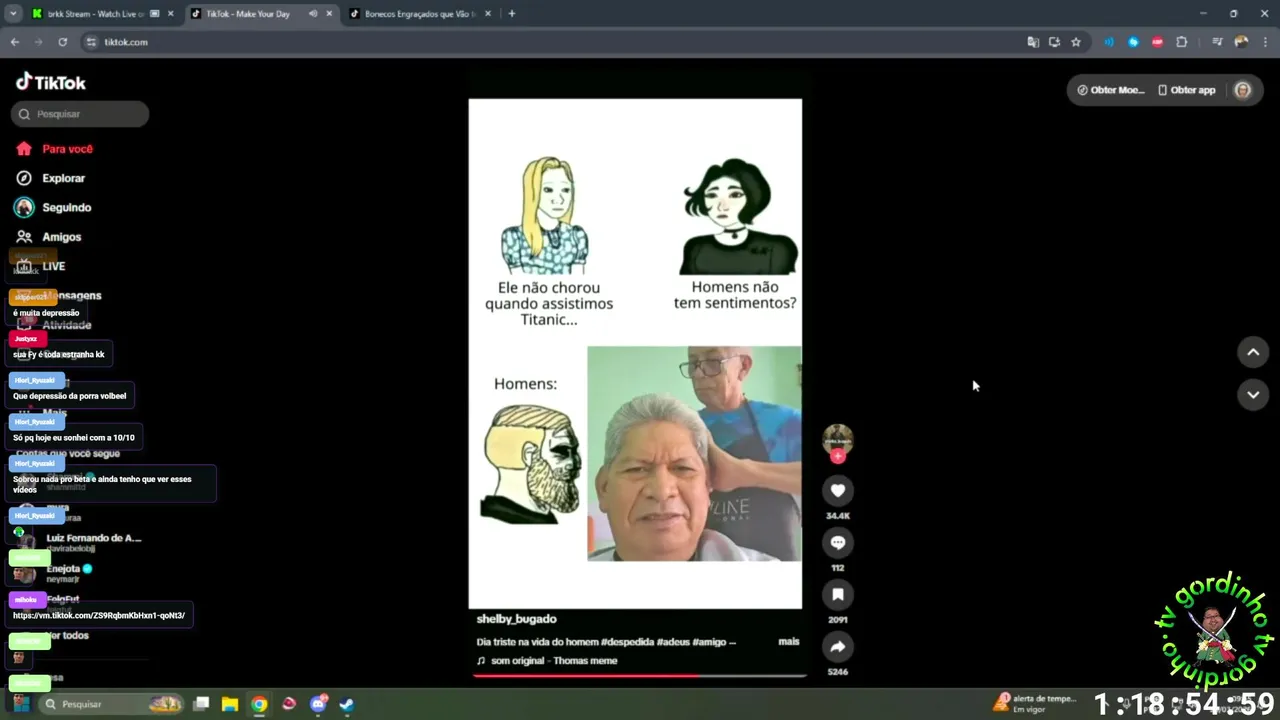Viewport: 1280px width, 720px height.
Task: Open Discord from the taskbar
Action: tap(318, 704)
